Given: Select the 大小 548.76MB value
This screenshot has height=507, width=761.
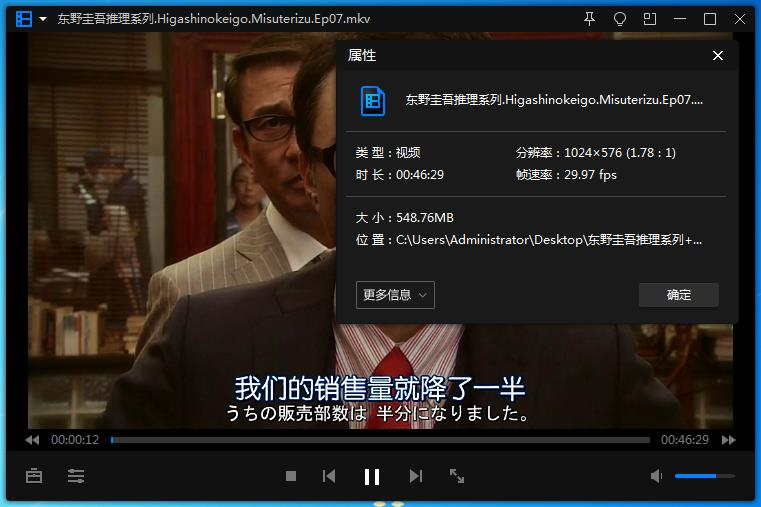Looking at the screenshot, I should pos(425,218).
